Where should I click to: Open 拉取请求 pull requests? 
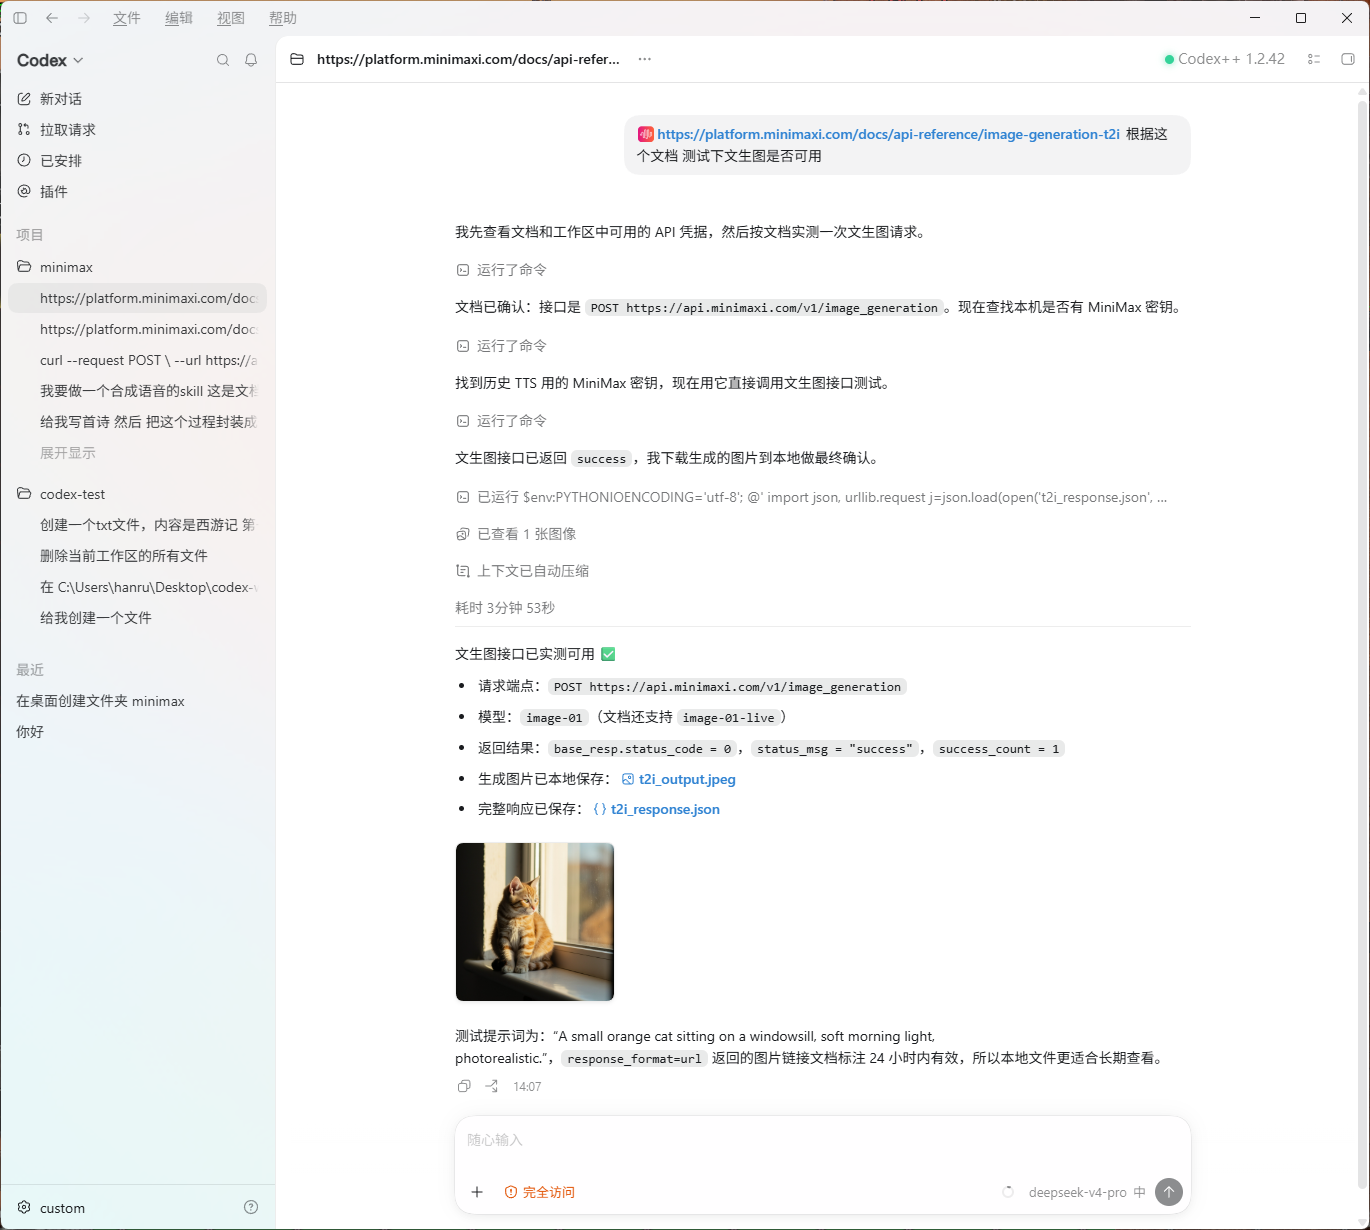click(x=137, y=130)
